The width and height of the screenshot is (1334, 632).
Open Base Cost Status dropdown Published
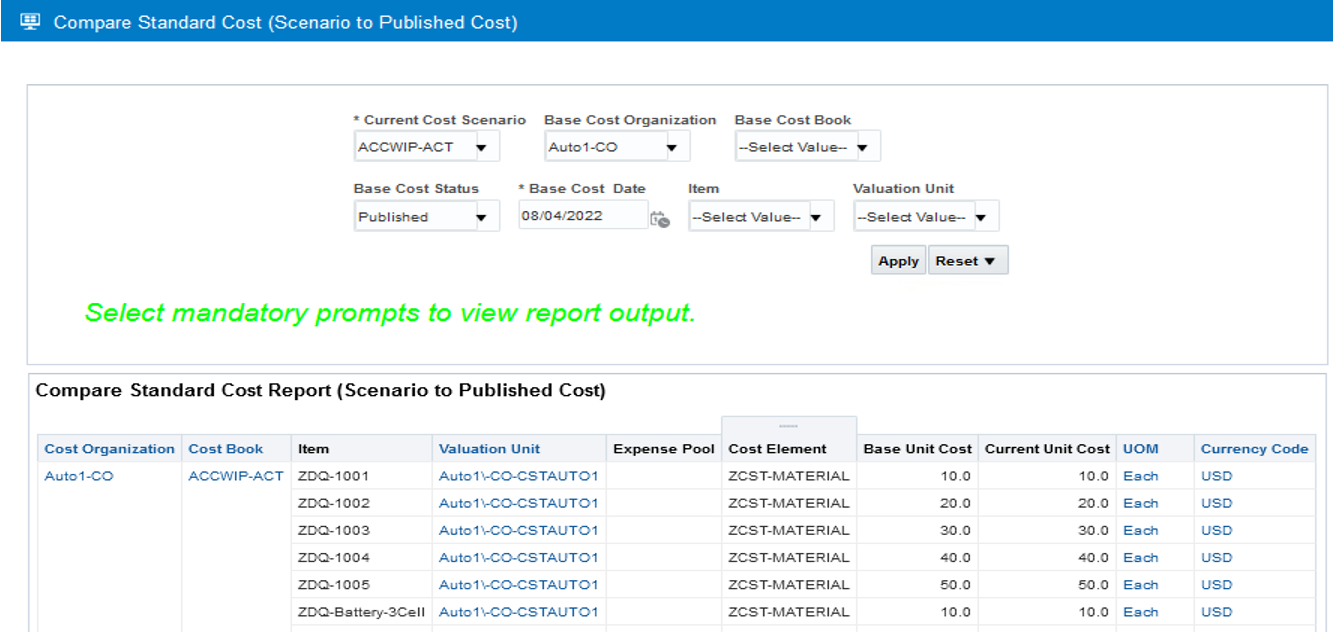427,217
